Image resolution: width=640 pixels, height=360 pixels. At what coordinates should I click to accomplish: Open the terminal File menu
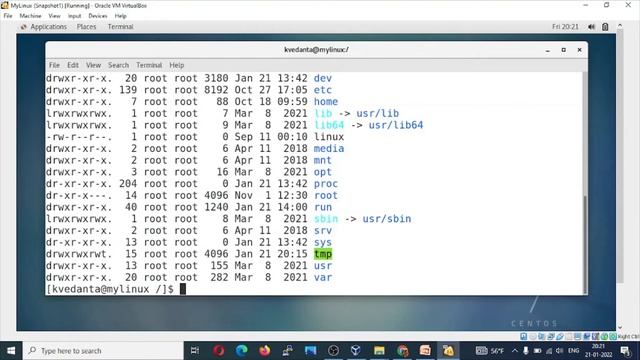point(54,65)
